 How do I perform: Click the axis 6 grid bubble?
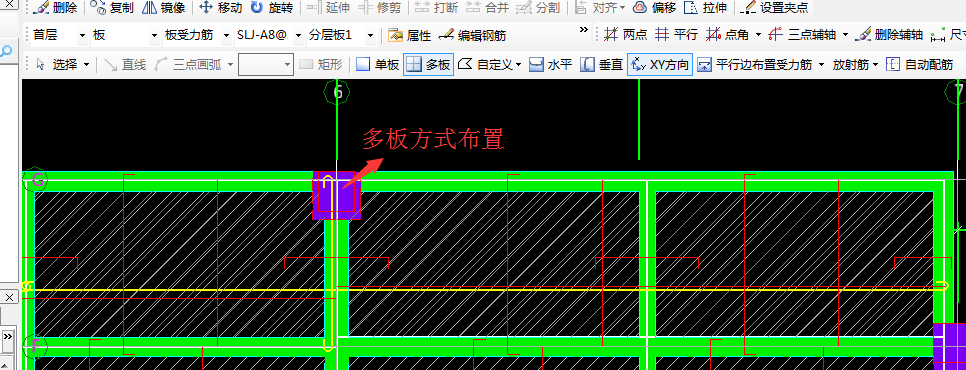336,93
